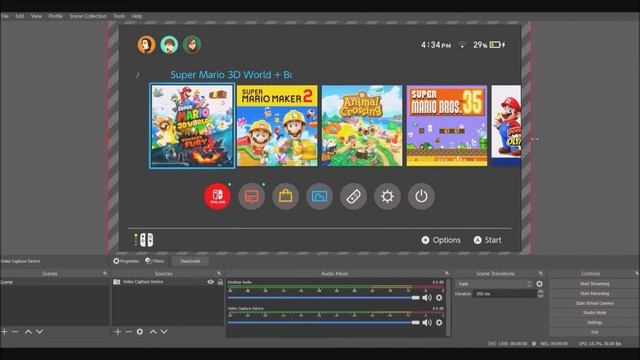This screenshot has height=360, width=640.
Task: Move the scene down in the Scenes list
Action: coord(39,332)
